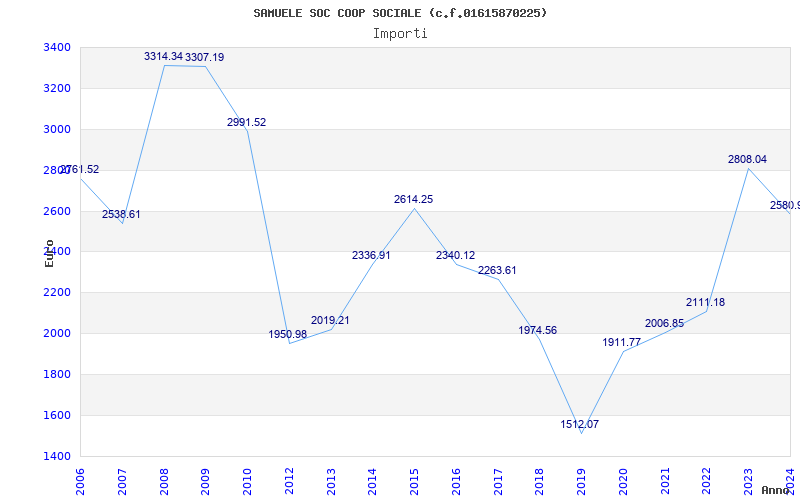Click data label 2991.52 for 2010
The image size is (800, 500).
click(246, 122)
